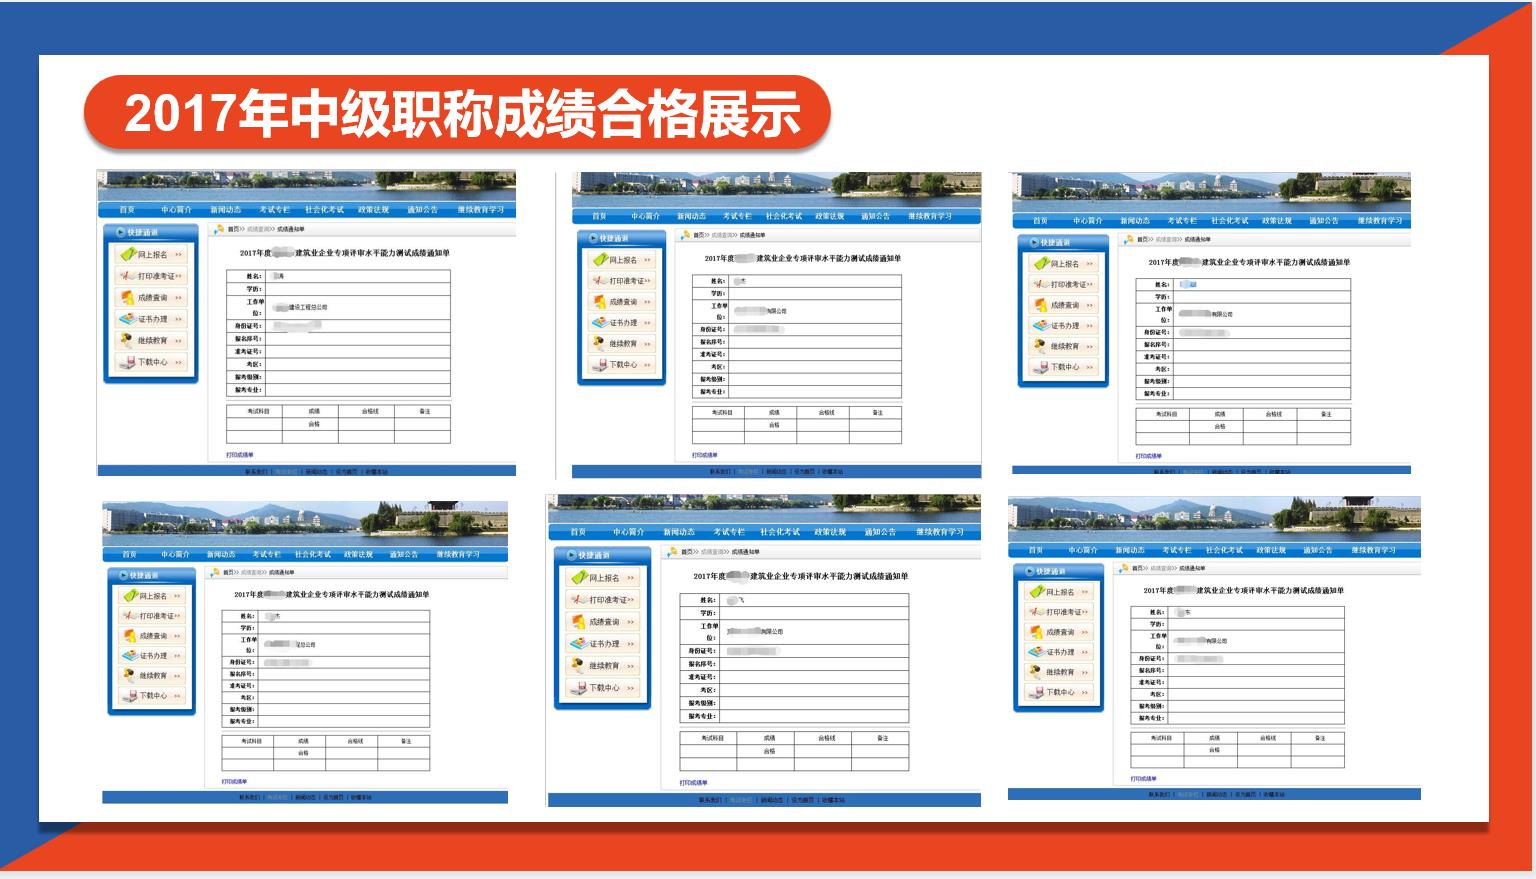The height and width of the screenshot is (879, 1536).
Task: Select 政策法规 menu in bottom-middle screenshot
Action: tap(830, 532)
